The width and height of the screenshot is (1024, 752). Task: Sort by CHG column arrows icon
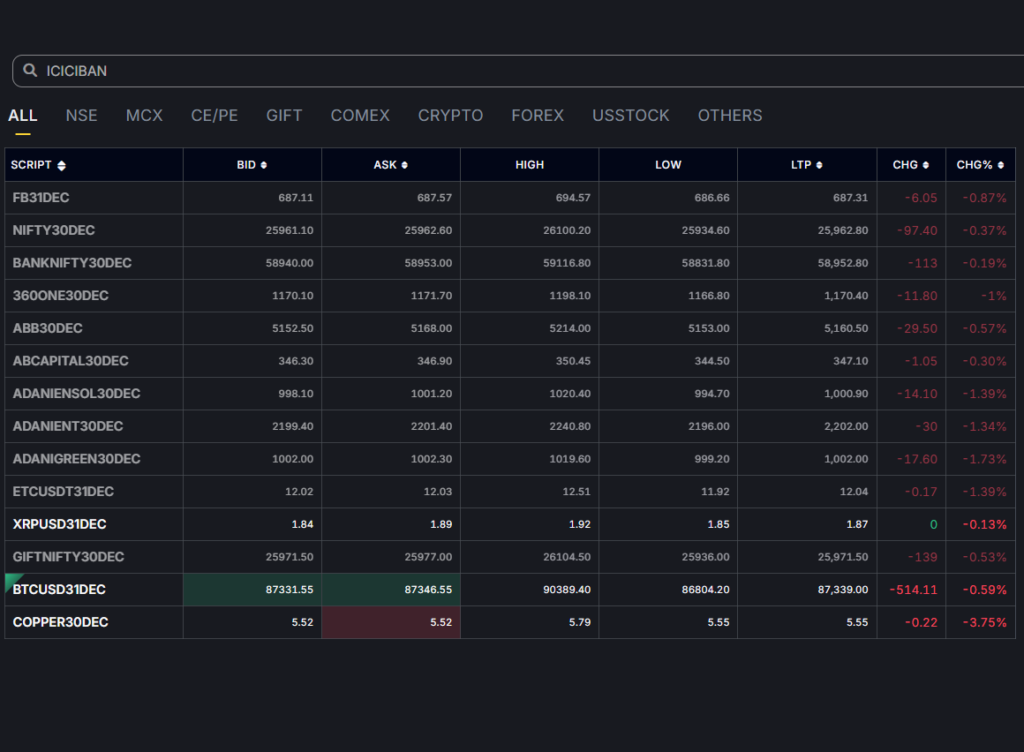(926, 166)
